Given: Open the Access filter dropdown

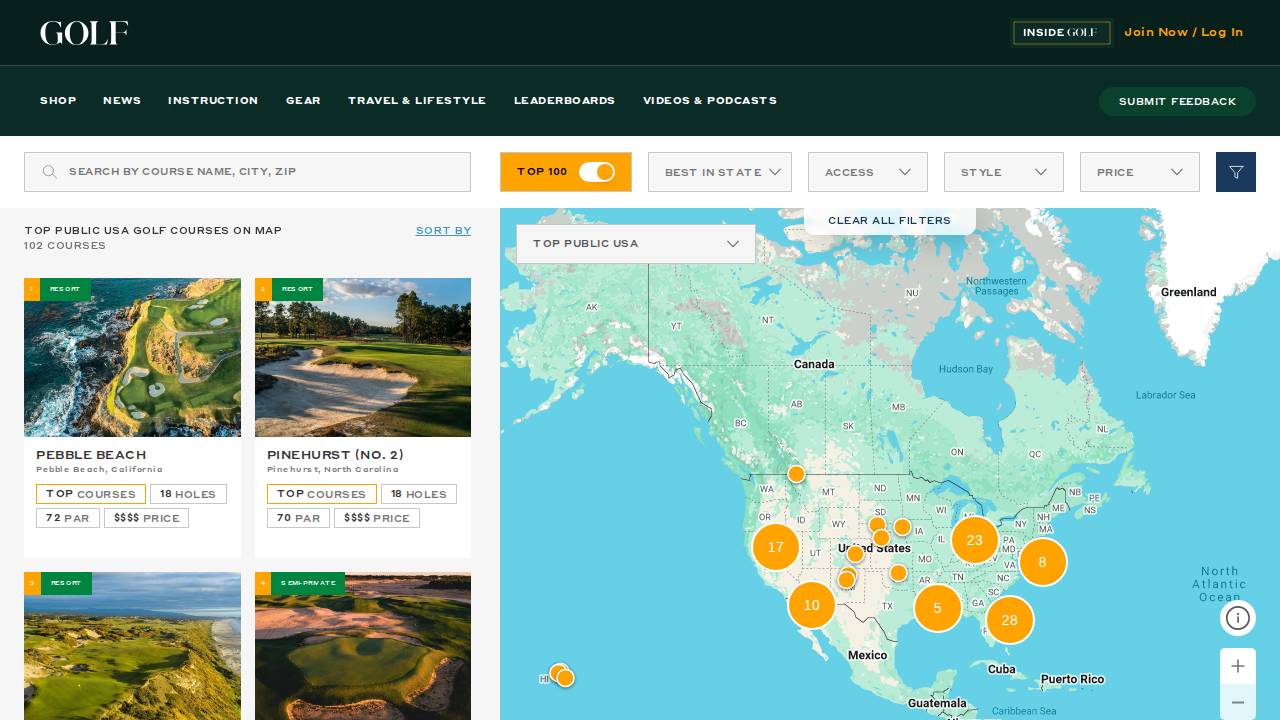Looking at the screenshot, I should pos(868,172).
